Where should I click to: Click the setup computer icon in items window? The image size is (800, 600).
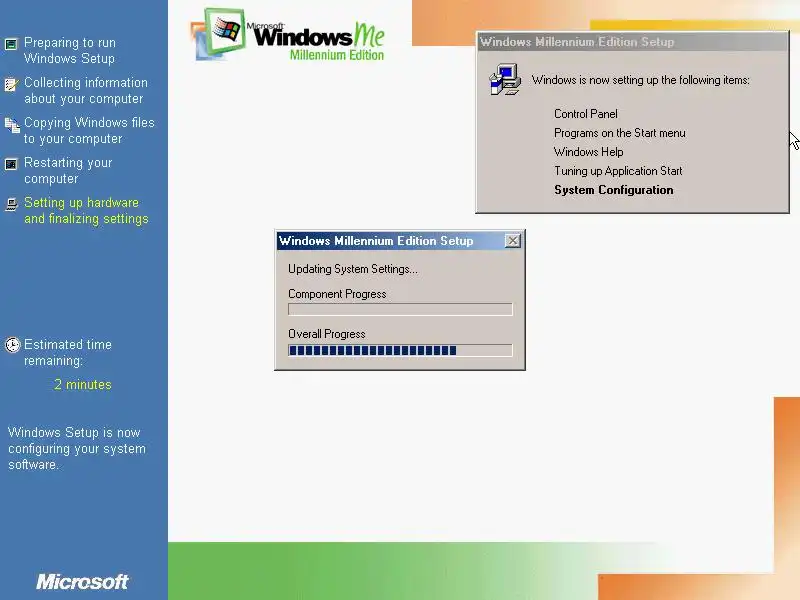click(x=505, y=79)
